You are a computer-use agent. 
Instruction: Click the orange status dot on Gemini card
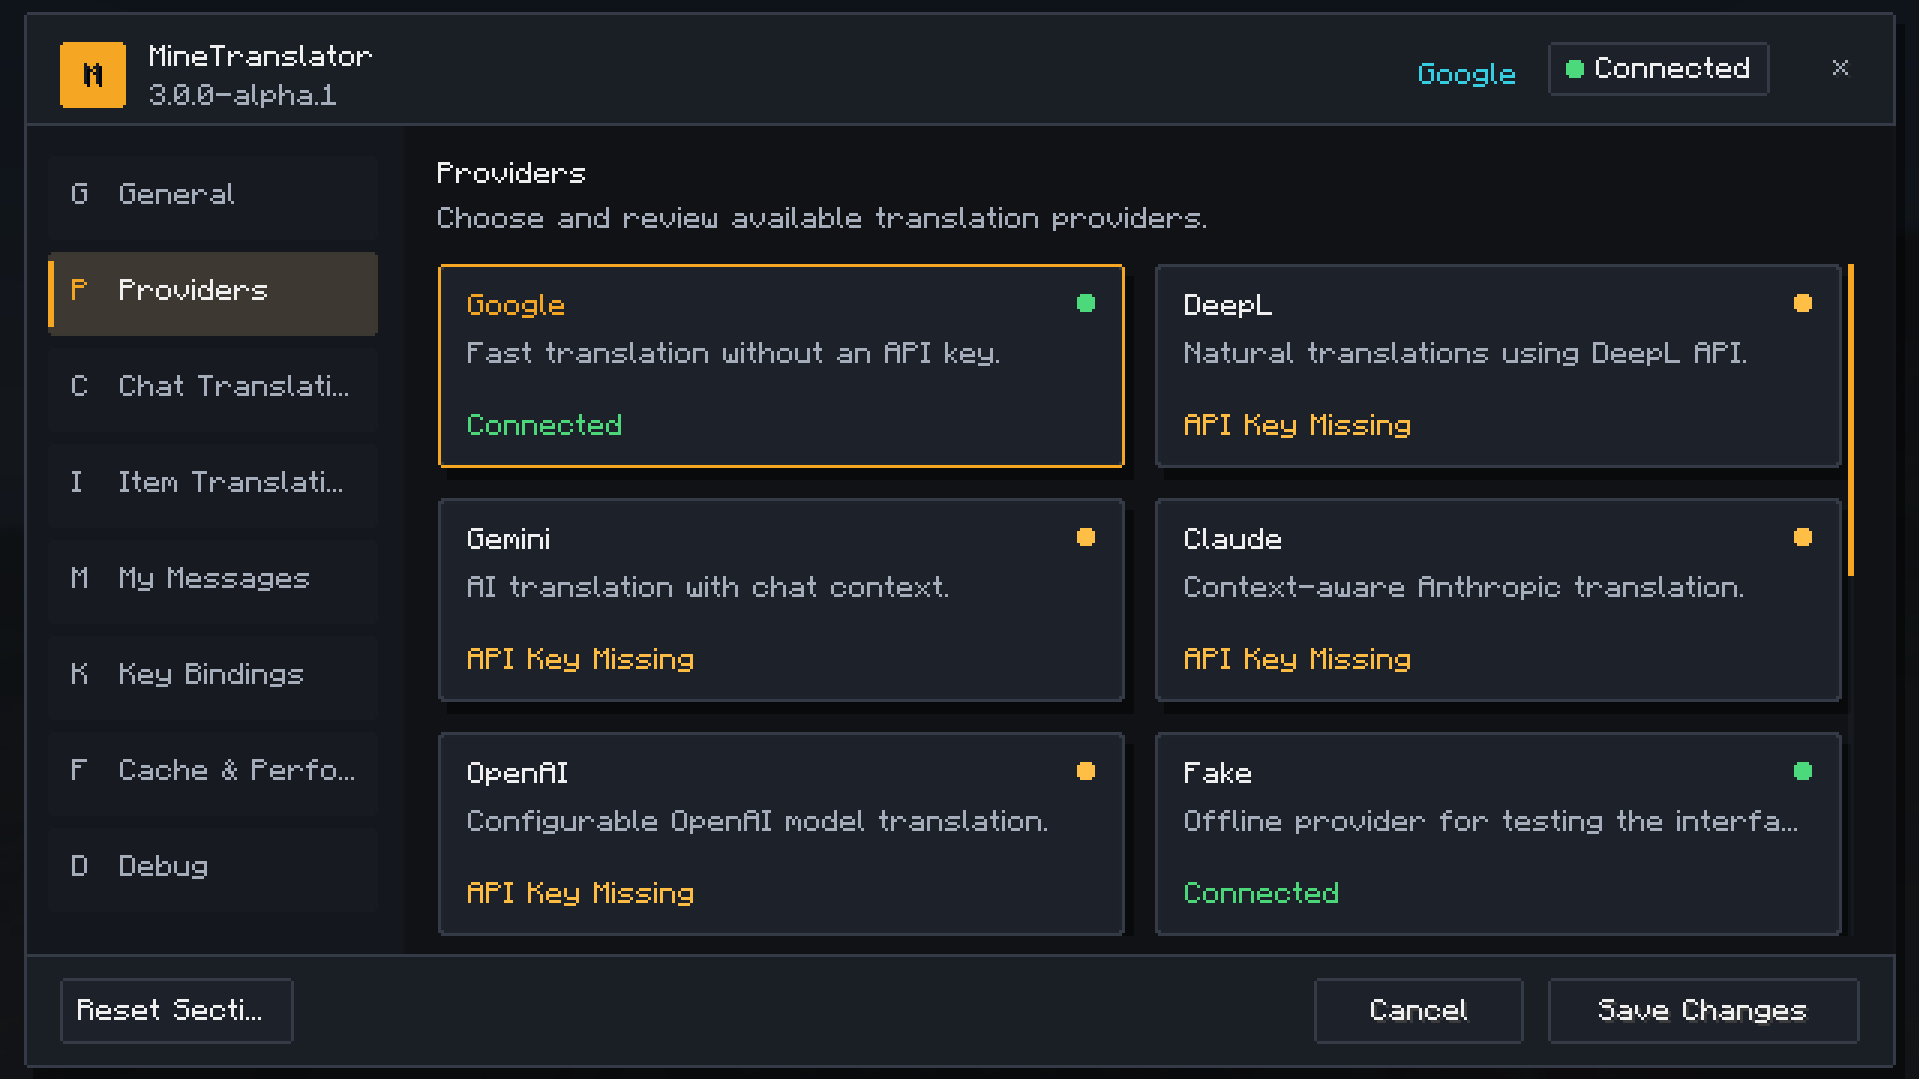[x=1086, y=537]
